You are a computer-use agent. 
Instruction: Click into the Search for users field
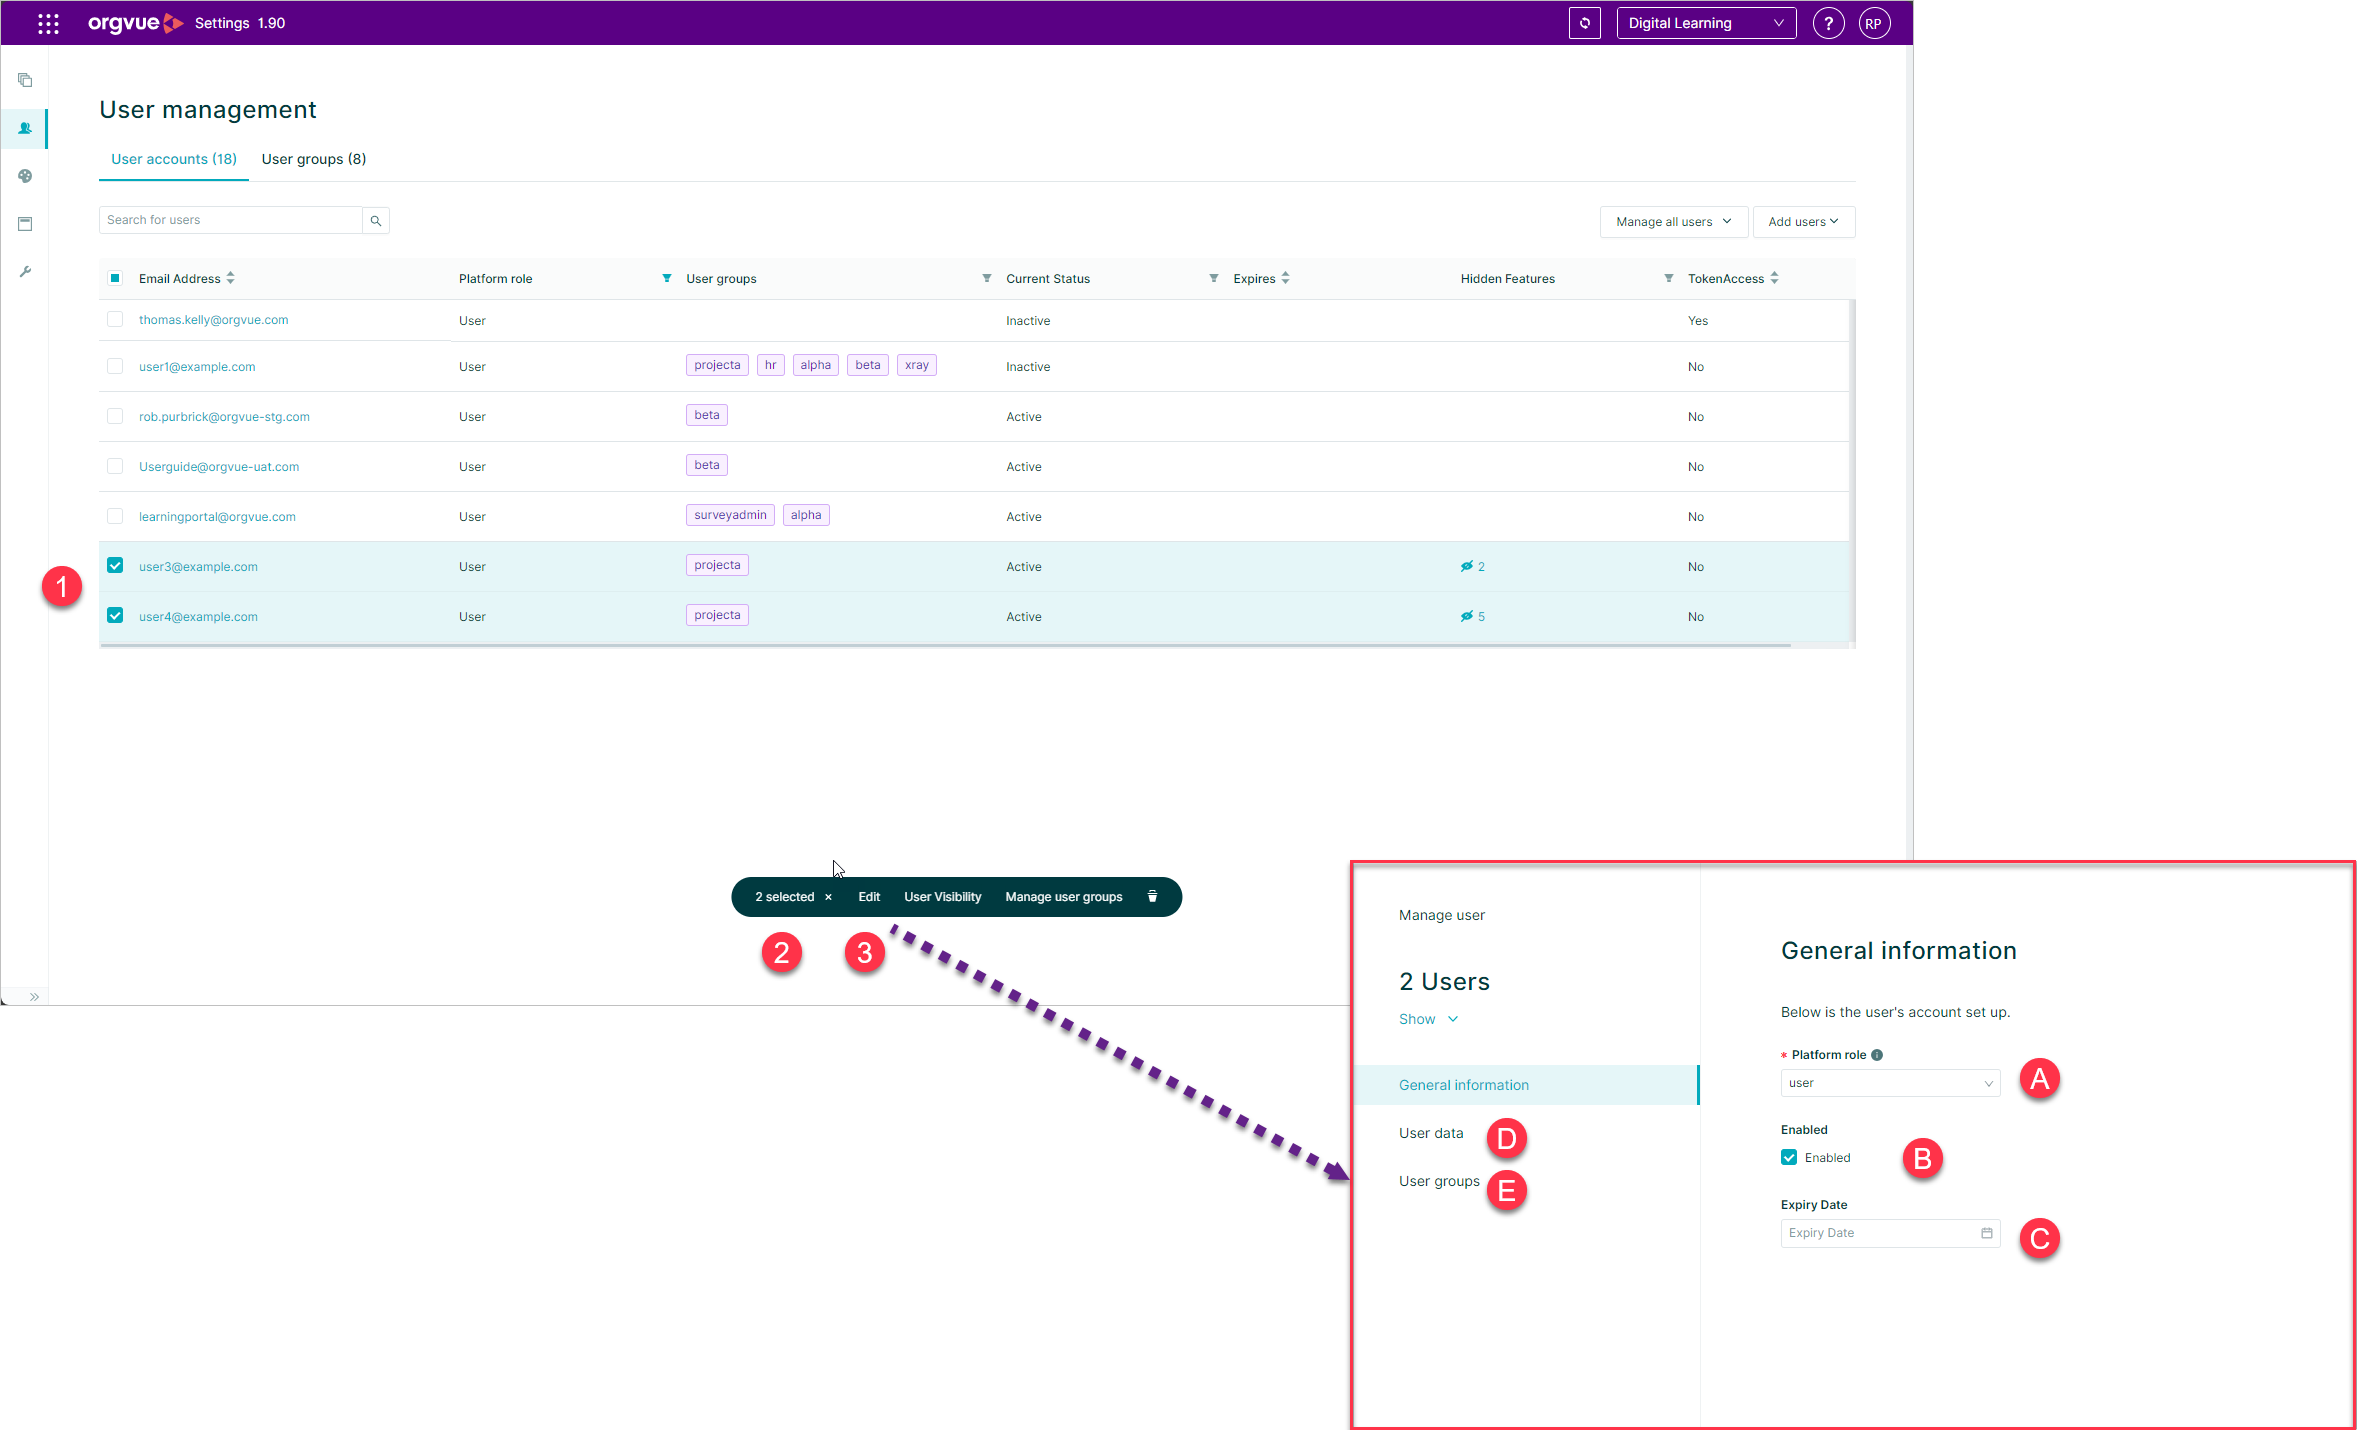click(231, 220)
